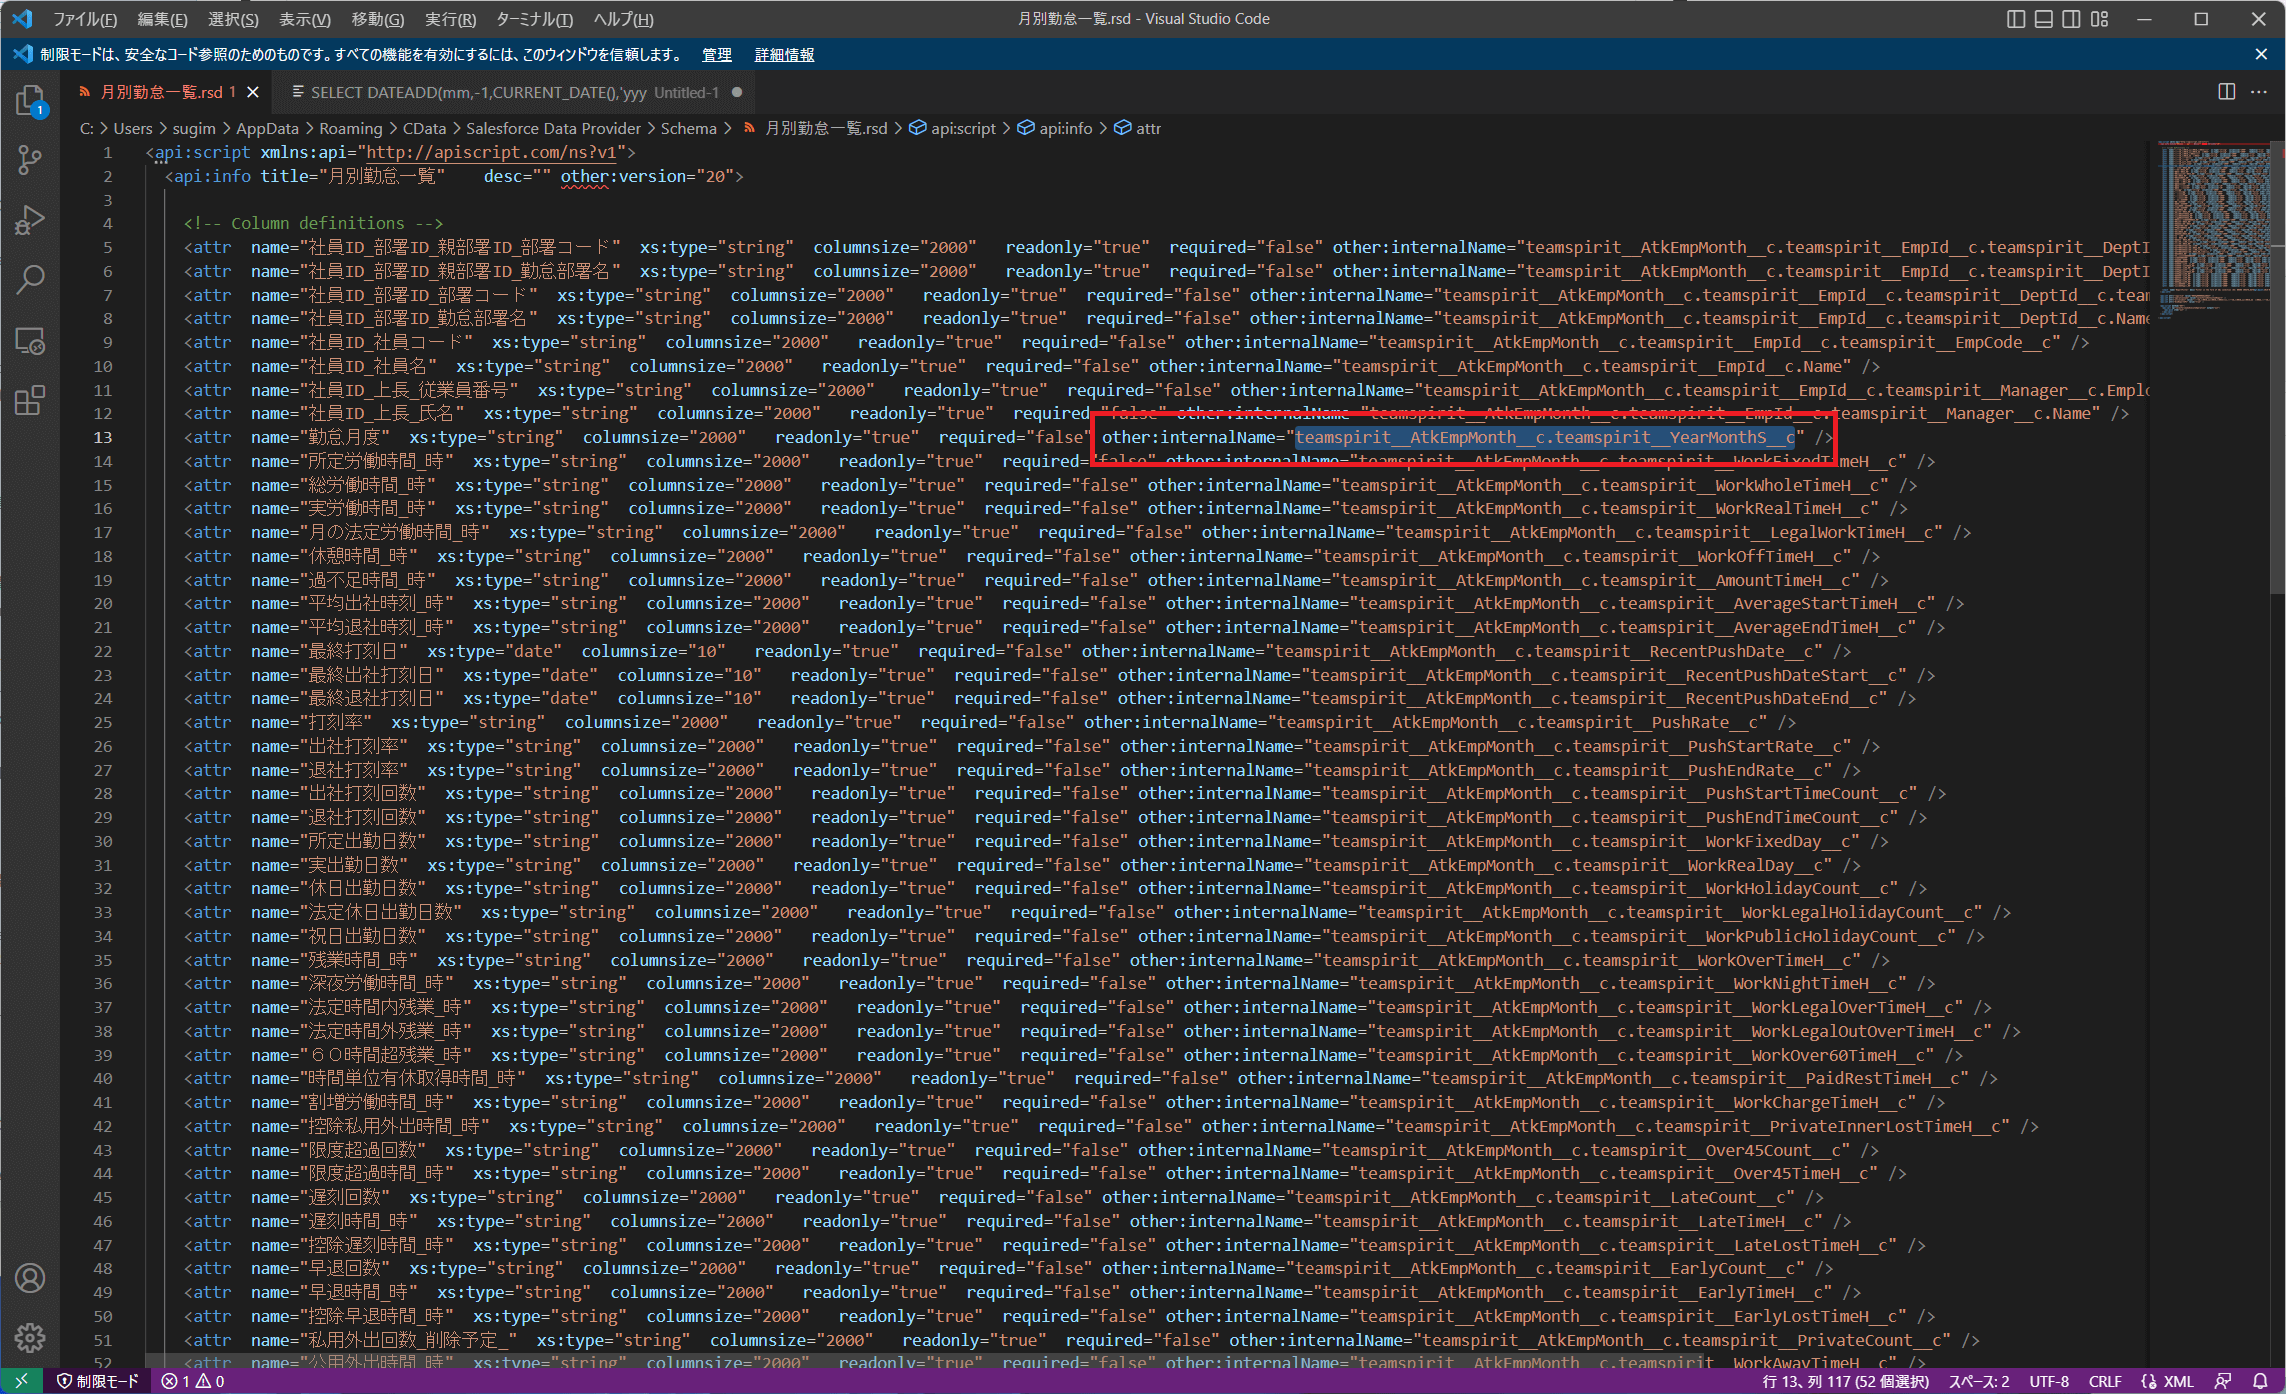Click the 管理 link in banner

716,55
